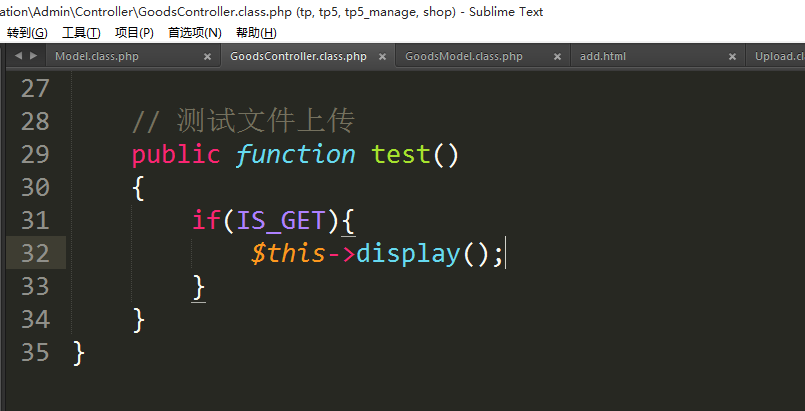Viewport: 805px width, 411px height.
Task: Open the 转到(G) menu
Action: pyautogui.click(x=27, y=33)
